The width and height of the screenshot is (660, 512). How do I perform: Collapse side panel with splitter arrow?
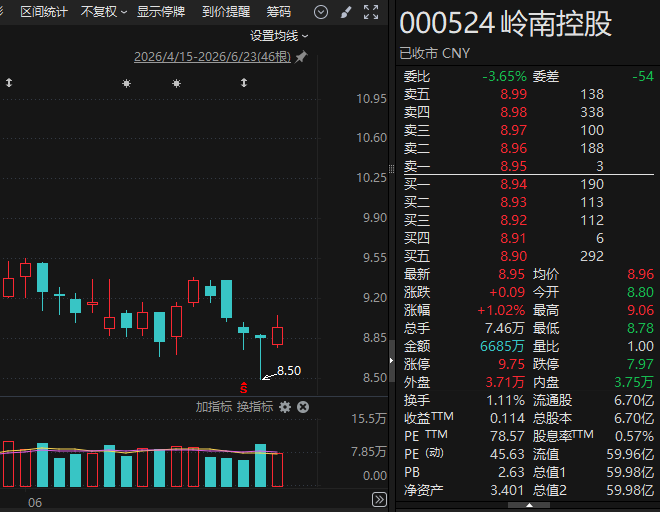391,361
